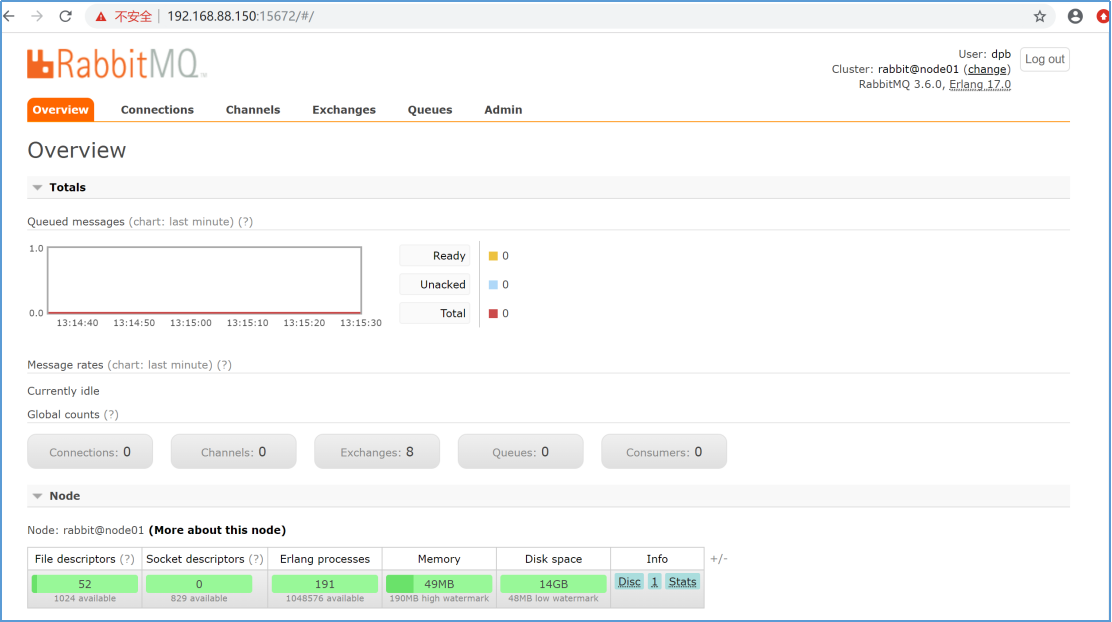Click the Ready legend label
Viewport: 1112px width, 622px height.
(x=435, y=256)
